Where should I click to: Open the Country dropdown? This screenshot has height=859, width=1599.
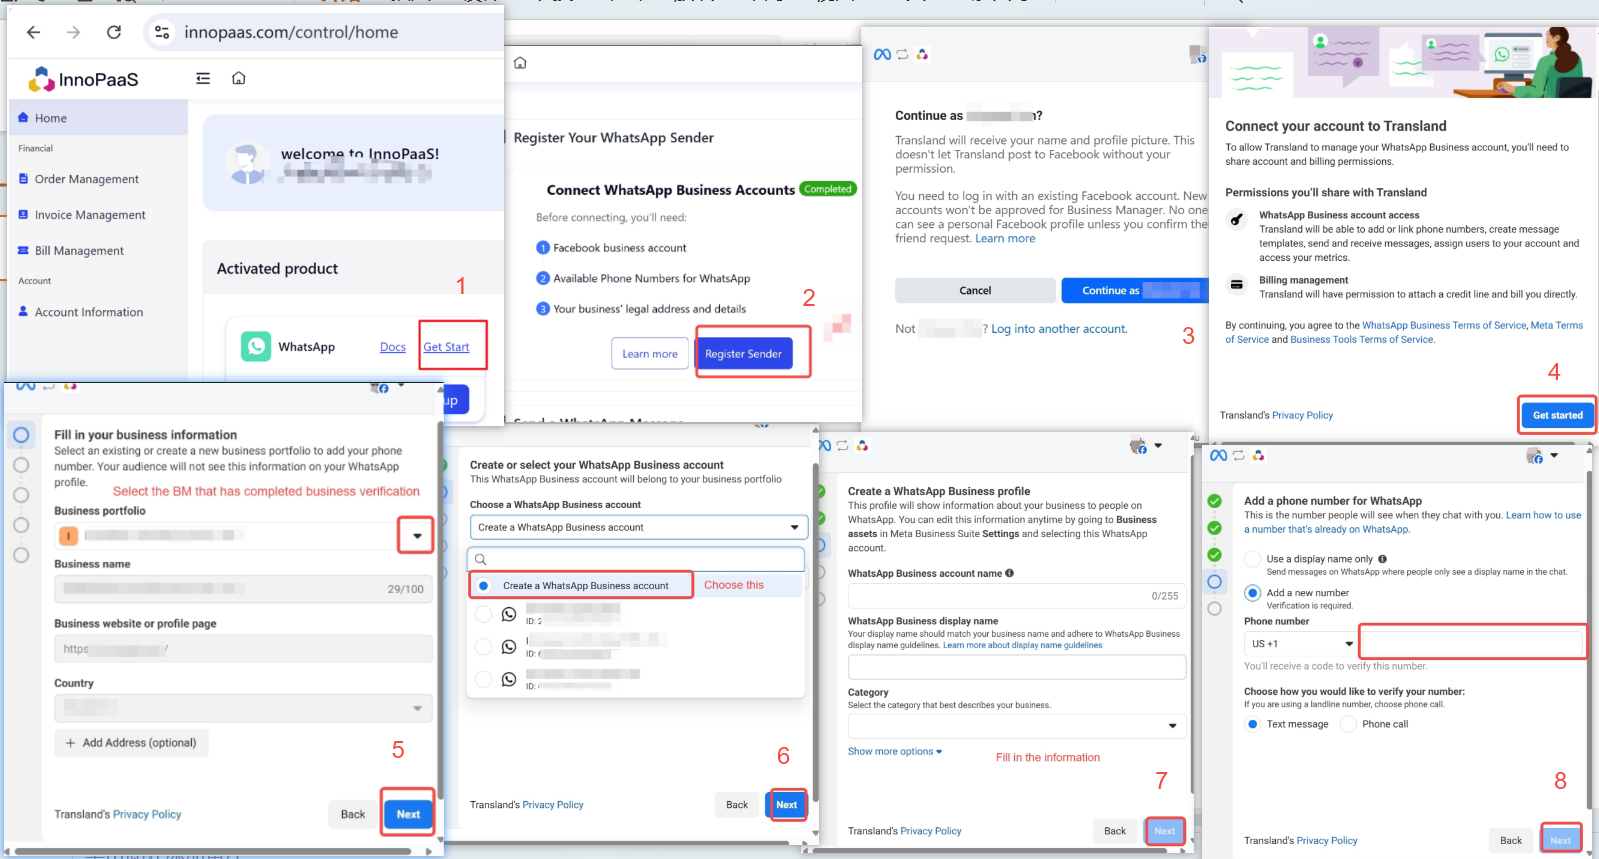243,708
